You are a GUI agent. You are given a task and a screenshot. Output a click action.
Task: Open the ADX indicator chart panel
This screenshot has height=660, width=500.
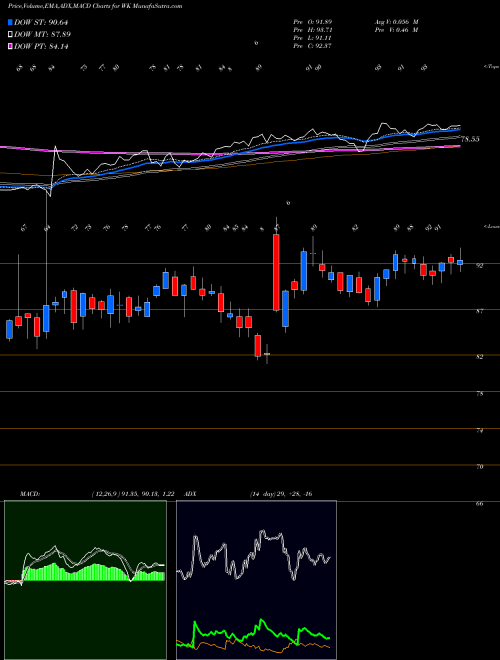(x=256, y=580)
